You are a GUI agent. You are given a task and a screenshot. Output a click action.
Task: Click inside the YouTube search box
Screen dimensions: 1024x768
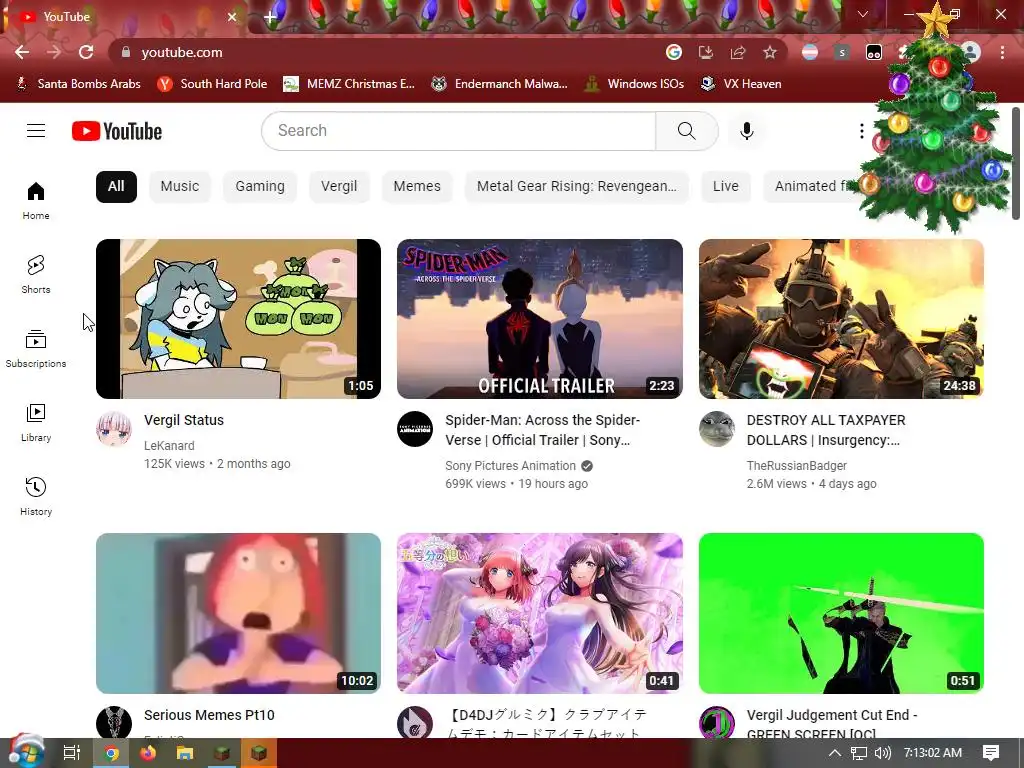coord(458,131)
